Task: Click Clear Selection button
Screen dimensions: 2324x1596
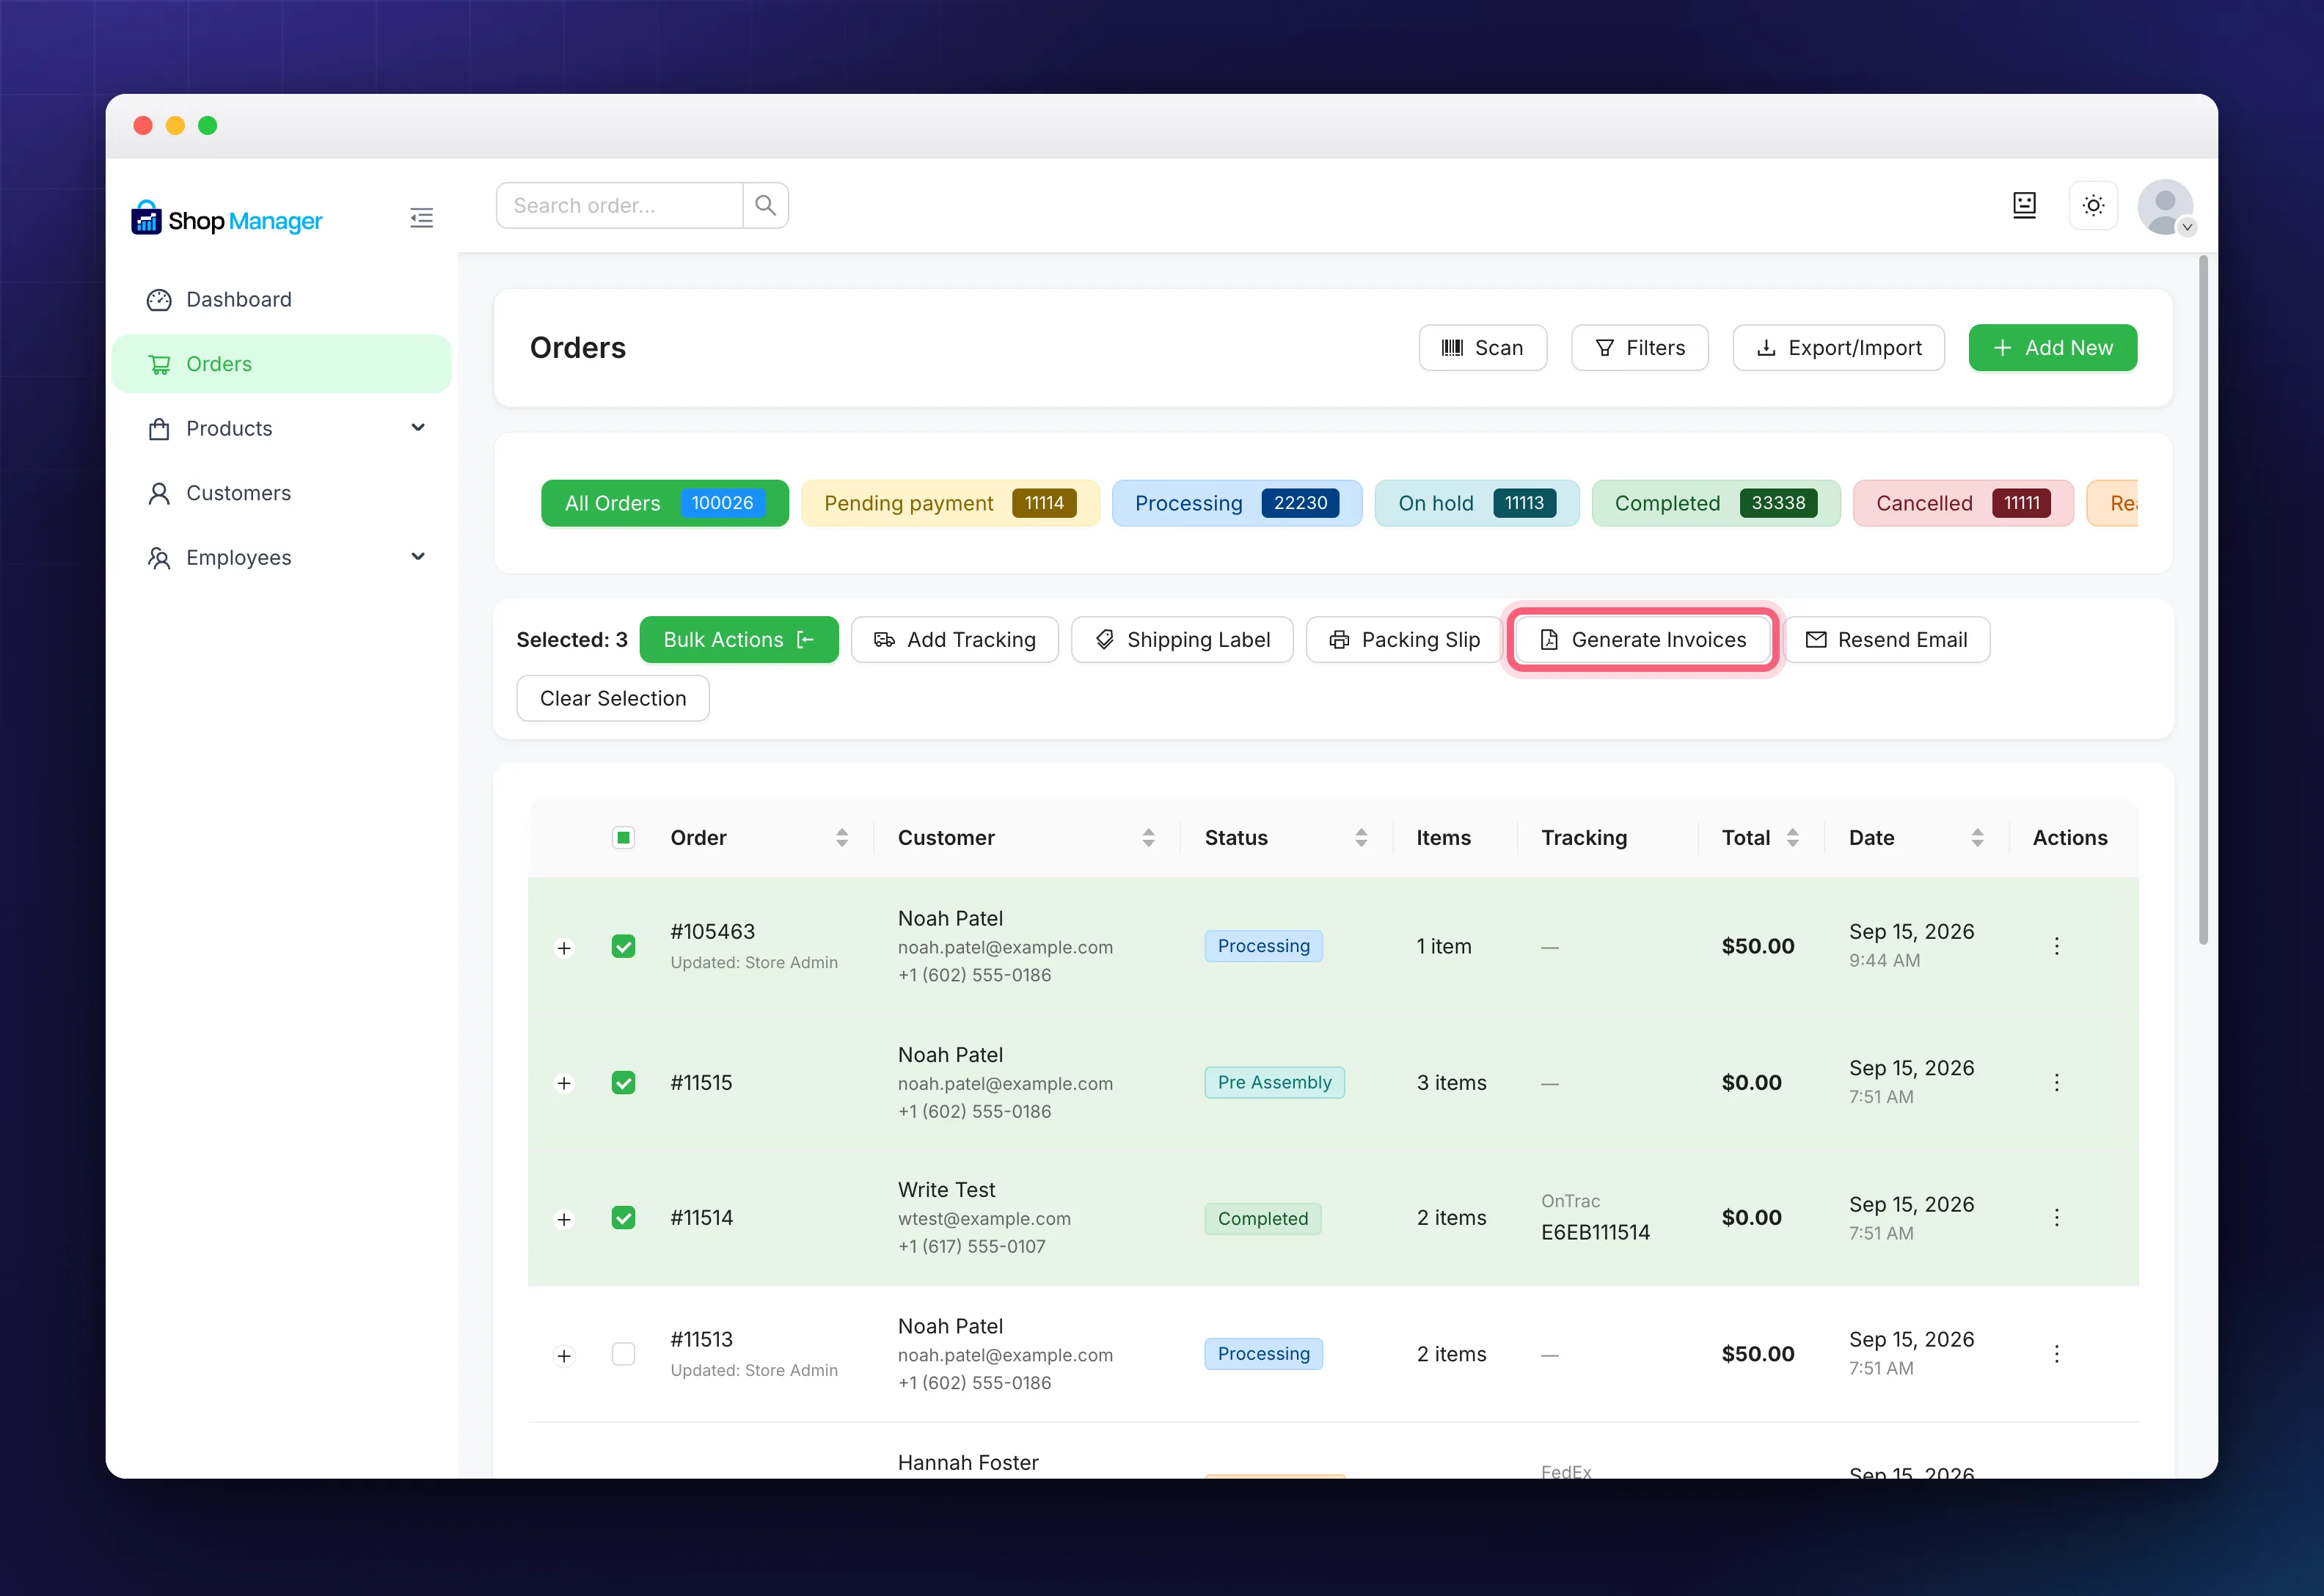Action: (613, 698)
